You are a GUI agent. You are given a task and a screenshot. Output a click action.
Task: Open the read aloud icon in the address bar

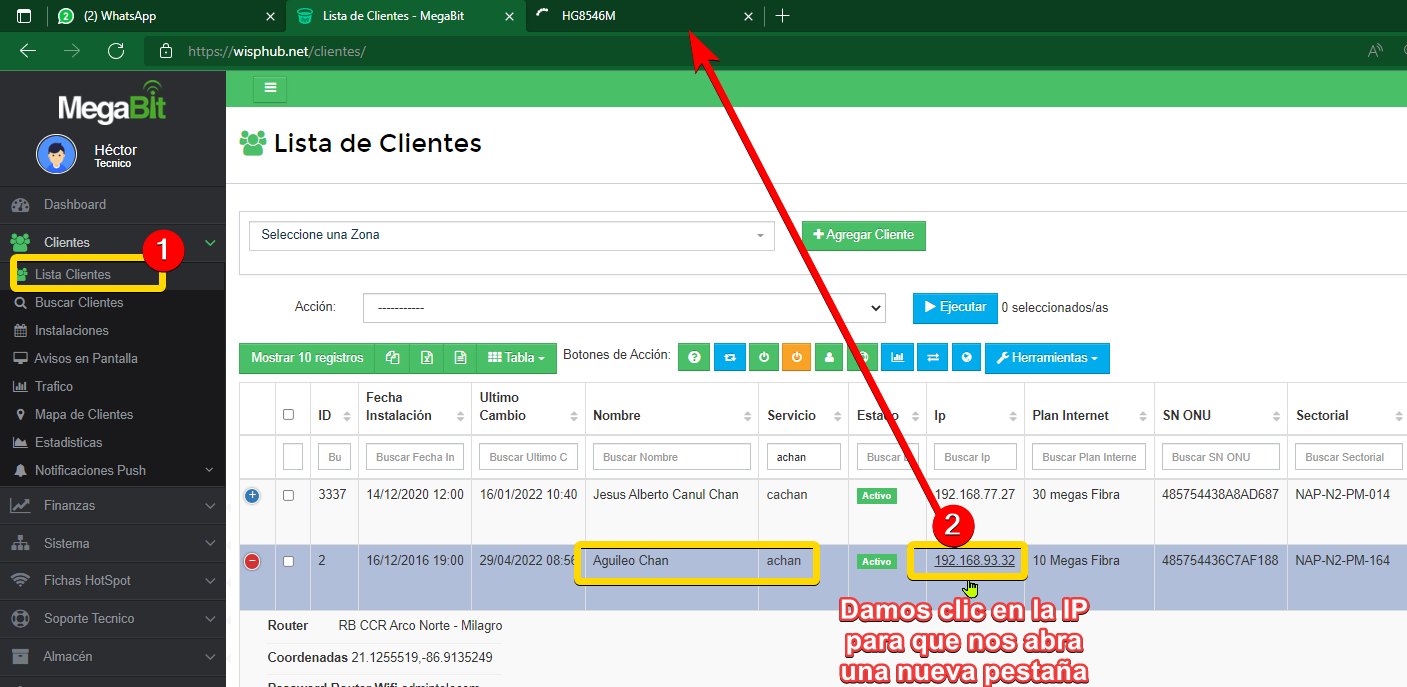coord(1375,50)
